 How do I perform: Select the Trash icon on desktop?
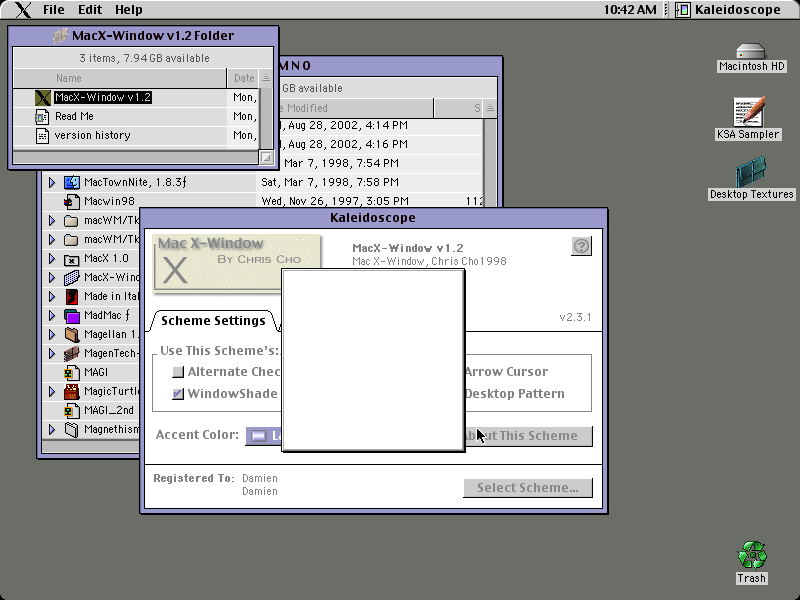tap(752, 556)
